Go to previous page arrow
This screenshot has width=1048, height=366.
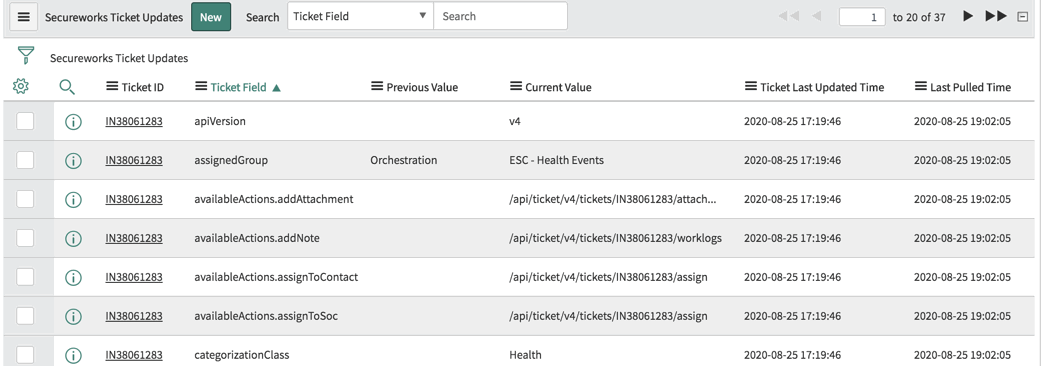coord(816,16)
